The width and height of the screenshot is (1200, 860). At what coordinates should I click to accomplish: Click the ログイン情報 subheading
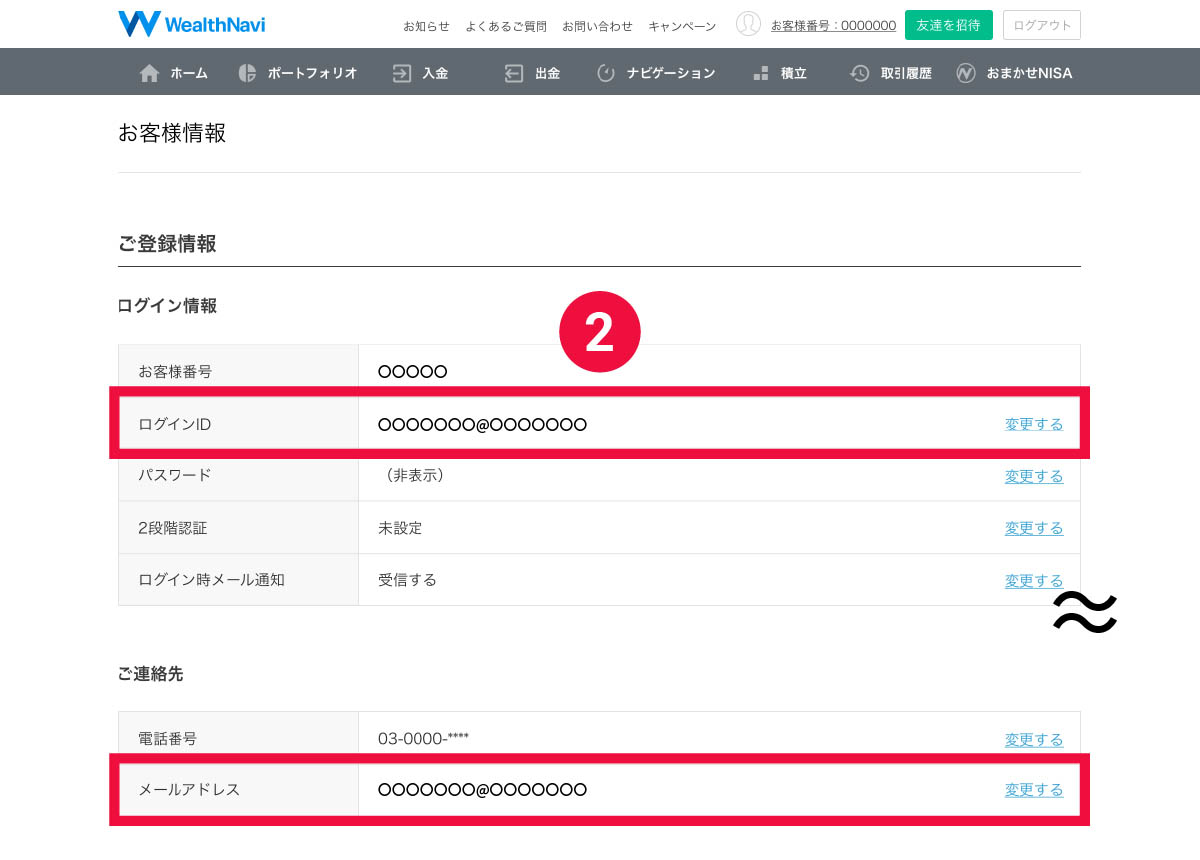point(167,306)
